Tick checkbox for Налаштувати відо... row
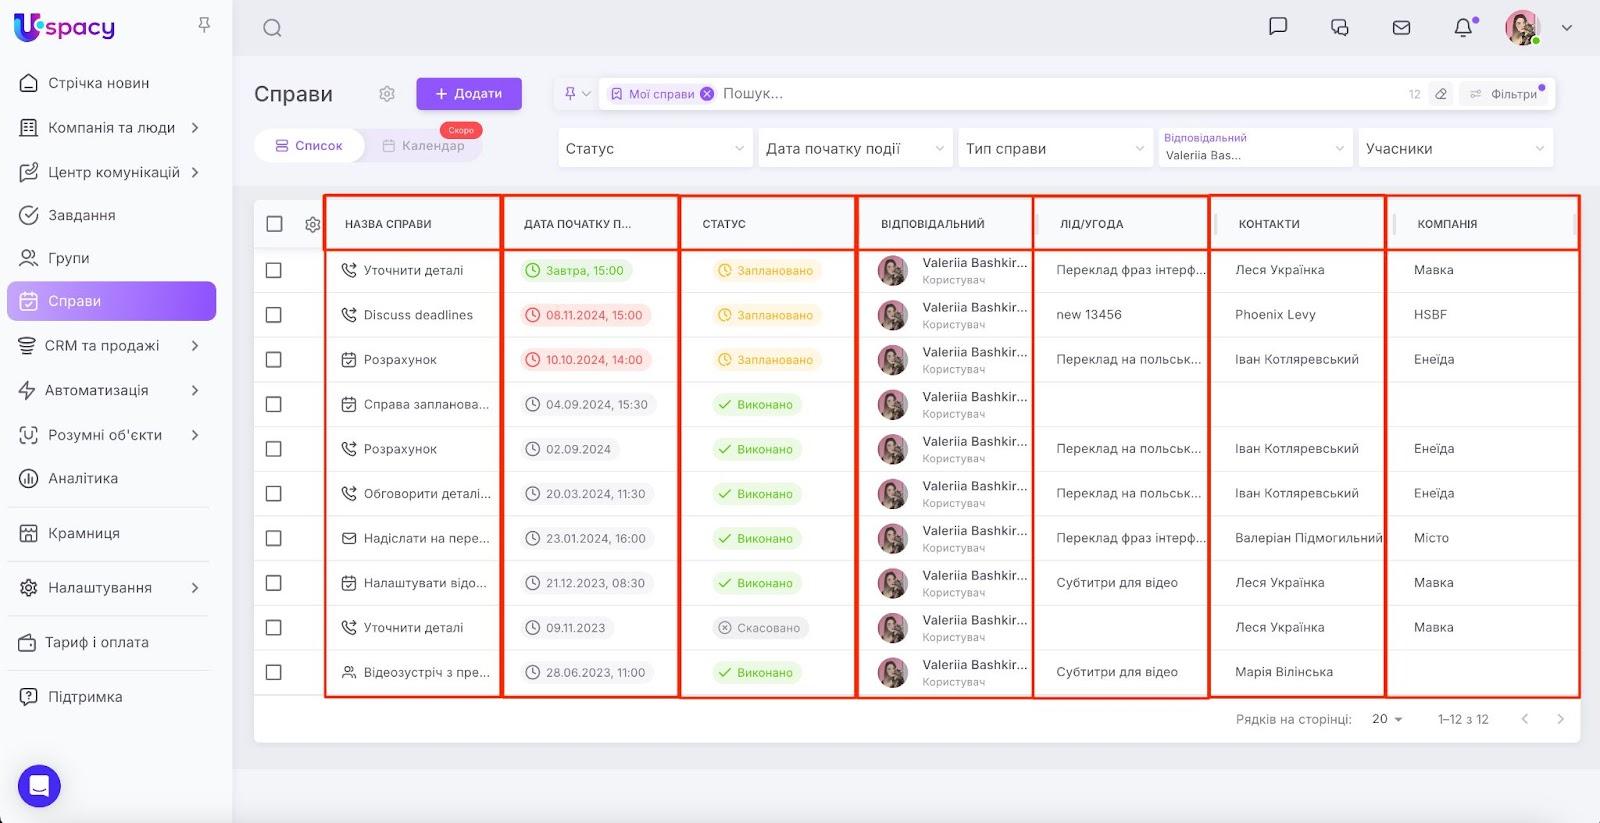The width and height of the screenshot is (1600, 823). click(274, 583)
